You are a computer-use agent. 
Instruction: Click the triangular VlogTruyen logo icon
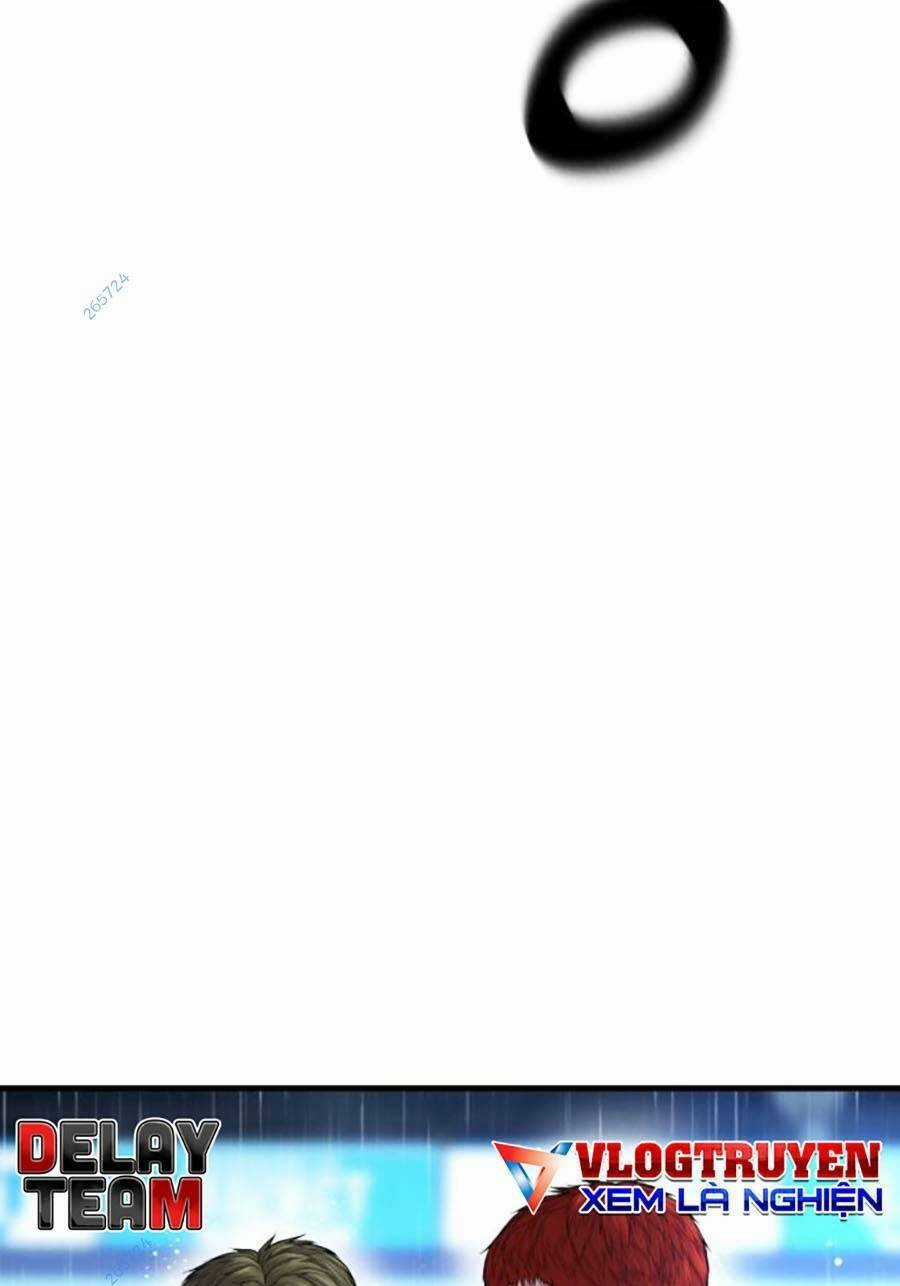pyautogui.click(x=534, y=1177)
